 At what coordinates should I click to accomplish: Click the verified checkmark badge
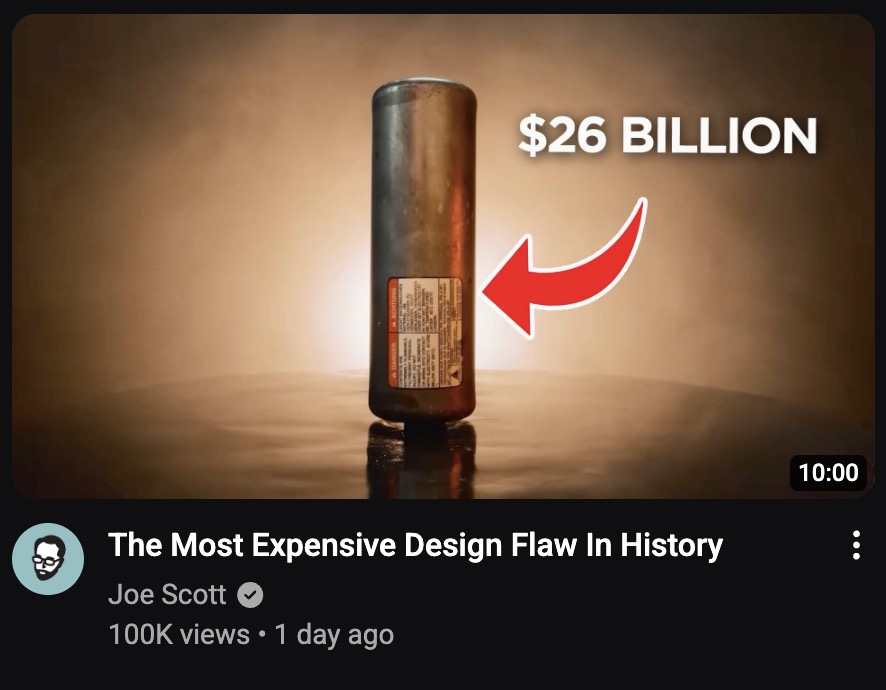pyautogui.click(x=250, y=594)
